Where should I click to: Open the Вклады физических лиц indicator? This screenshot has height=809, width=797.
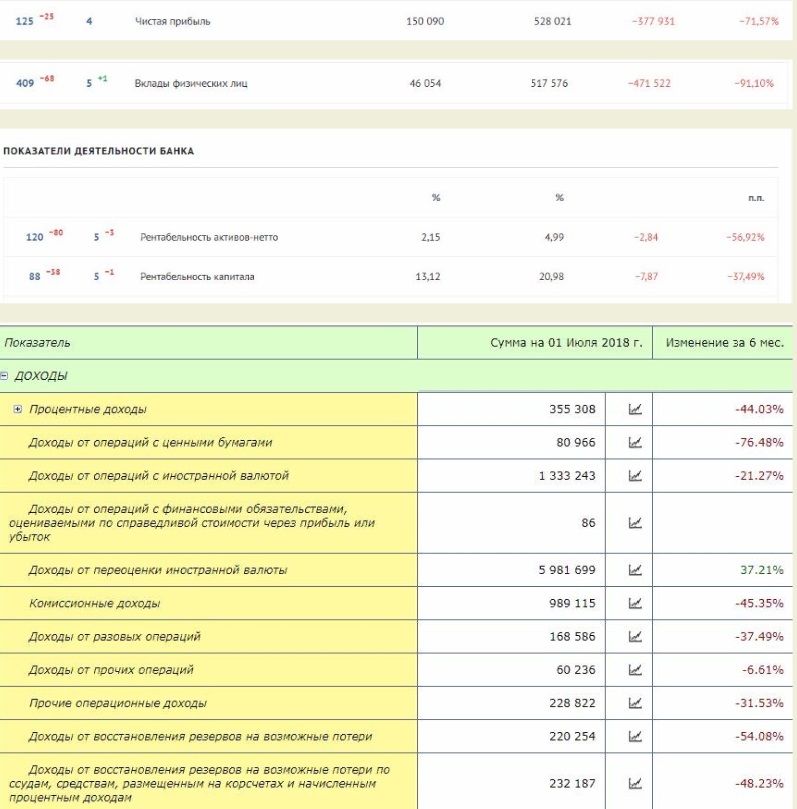point(190,83)
